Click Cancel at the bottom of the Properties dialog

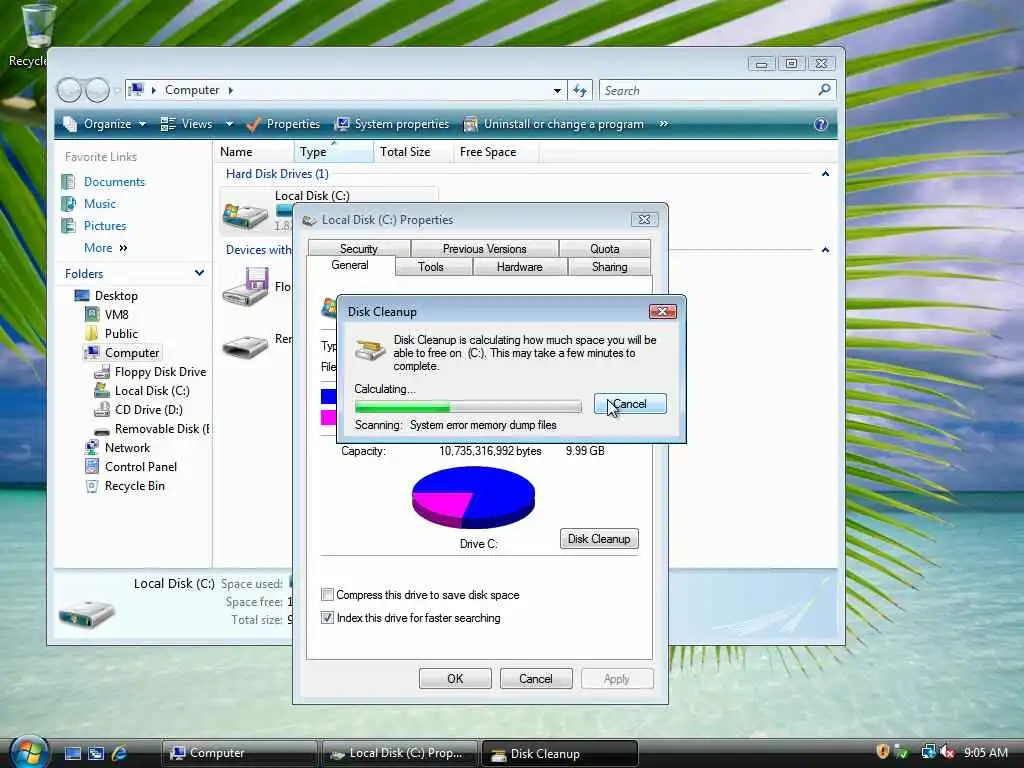pos(536,679)
